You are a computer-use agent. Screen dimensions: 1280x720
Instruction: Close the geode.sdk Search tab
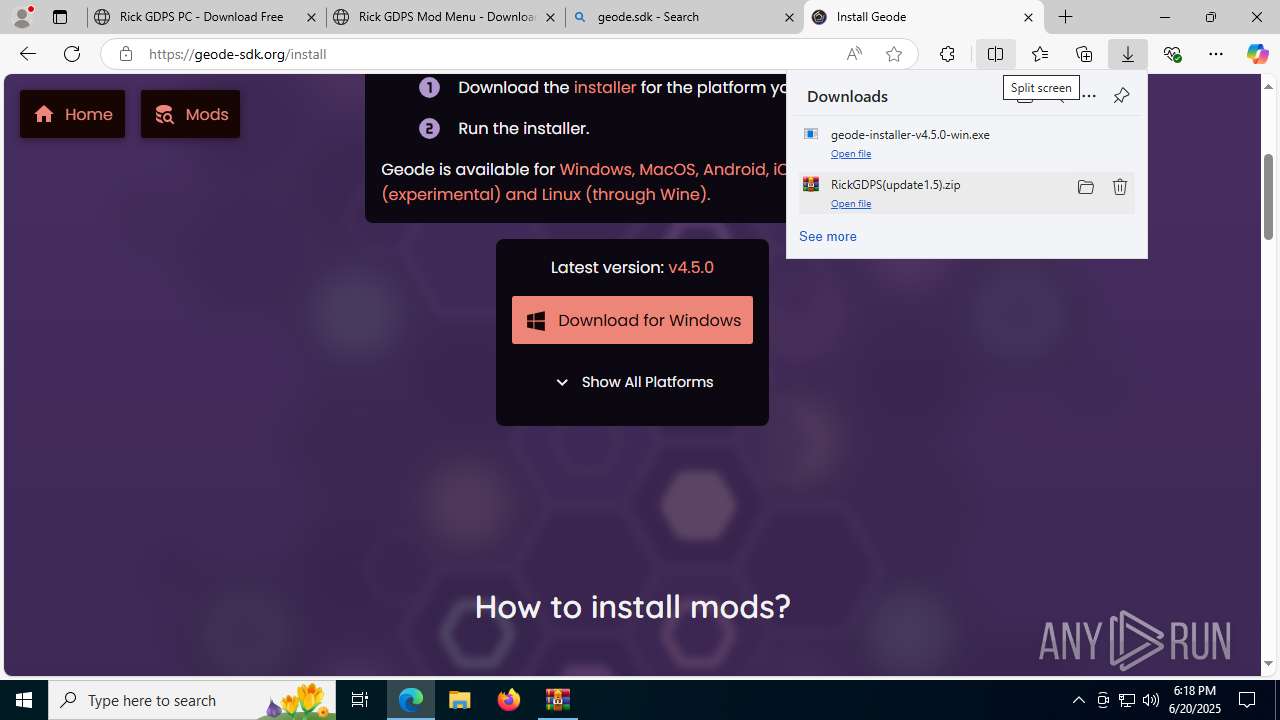point(789,17)
